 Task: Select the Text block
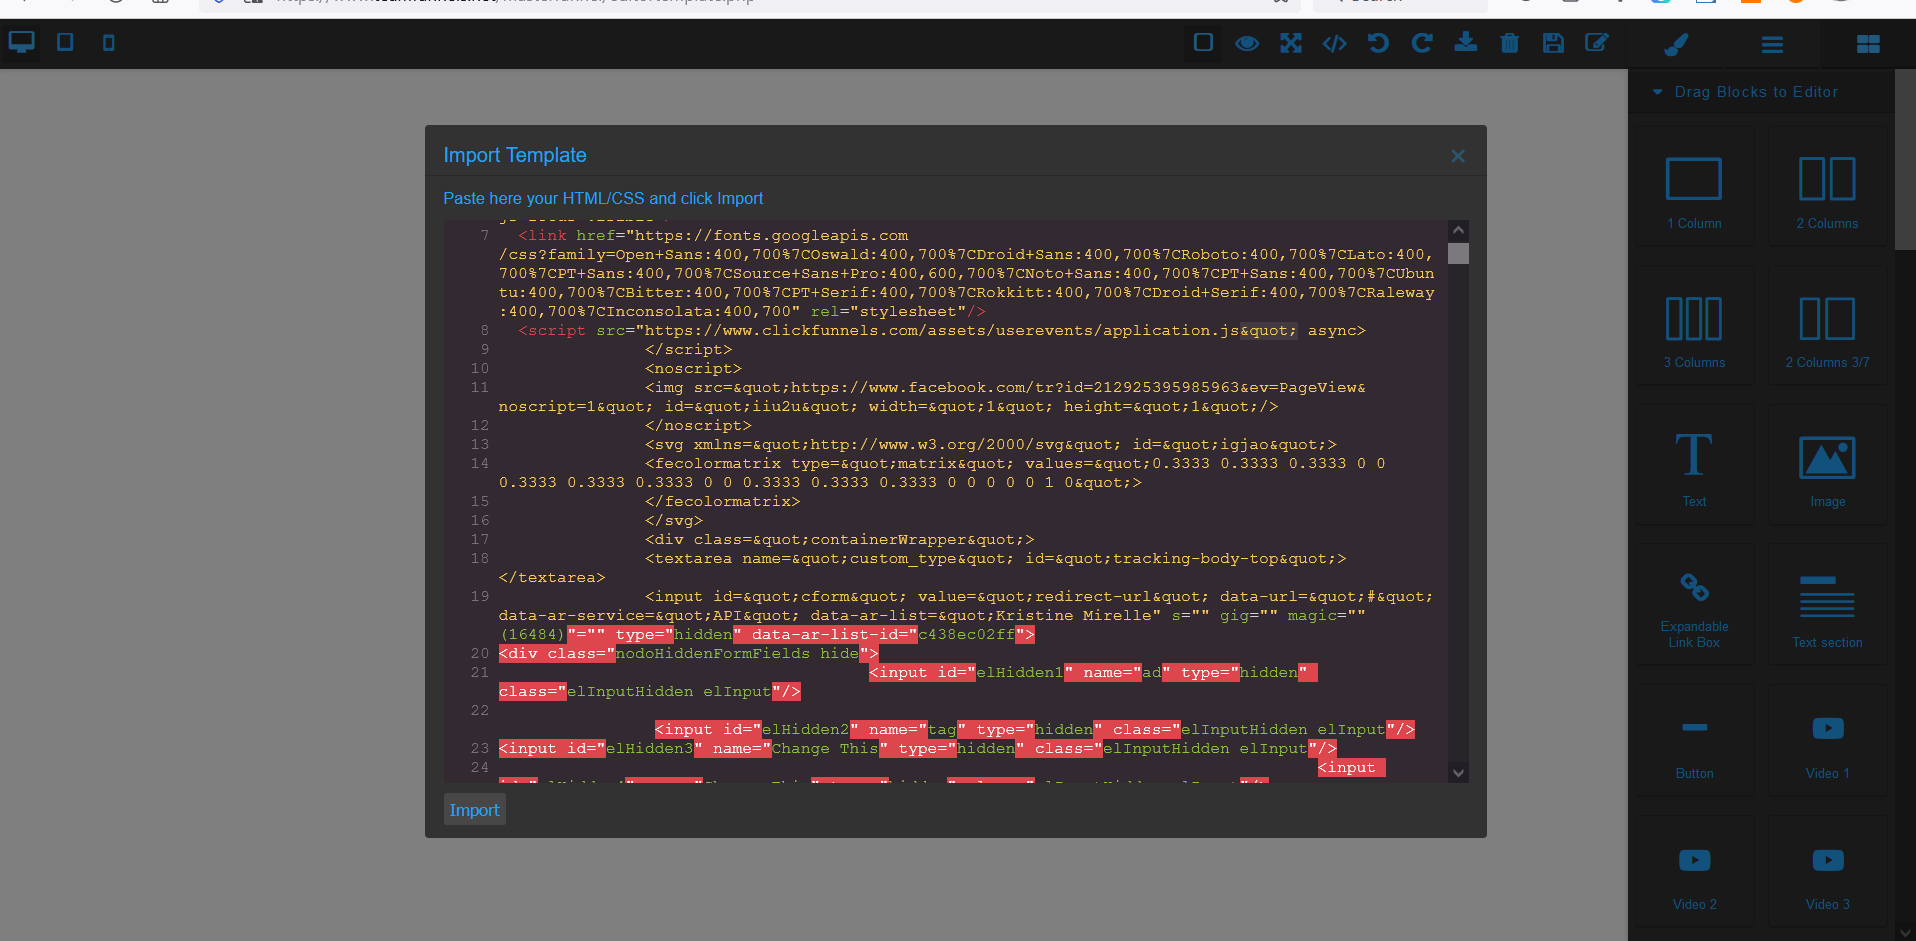tap(1694, 466)
